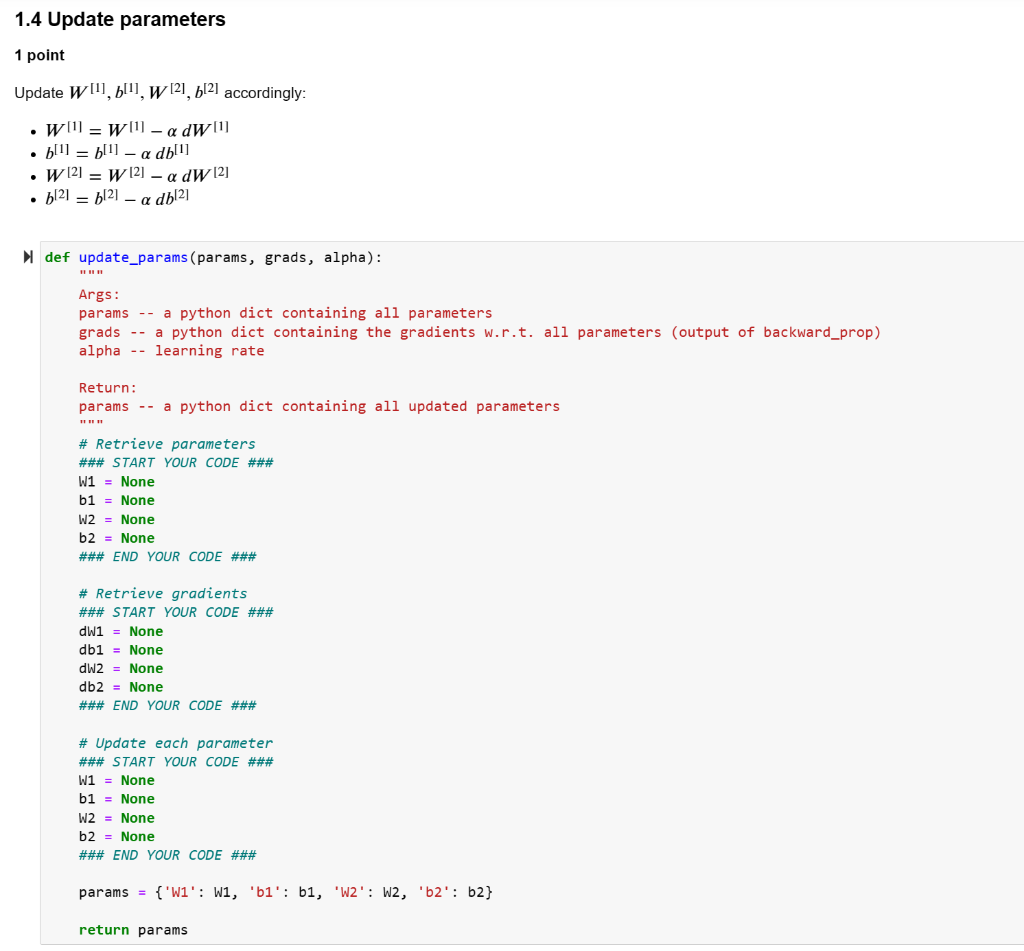
Task: Select the # Retrieve parameters comment
Action: coord(167,443)
